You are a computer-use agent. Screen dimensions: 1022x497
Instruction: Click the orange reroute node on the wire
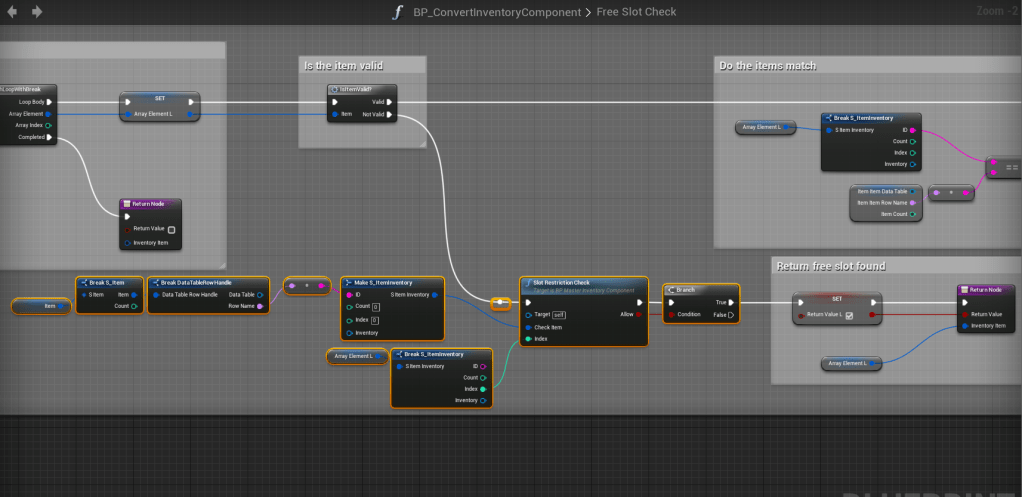(x=502, y=302)
